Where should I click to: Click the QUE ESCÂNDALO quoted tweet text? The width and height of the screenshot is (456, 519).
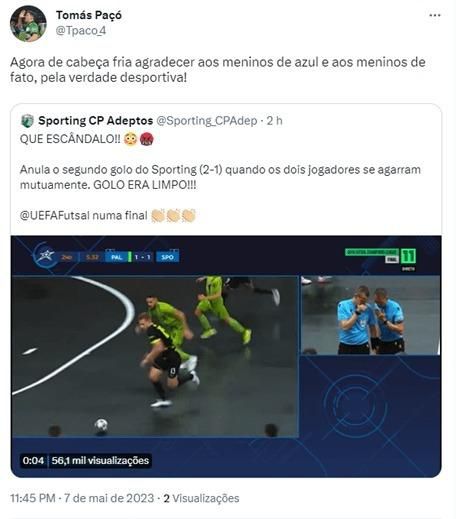click(70, 139)
